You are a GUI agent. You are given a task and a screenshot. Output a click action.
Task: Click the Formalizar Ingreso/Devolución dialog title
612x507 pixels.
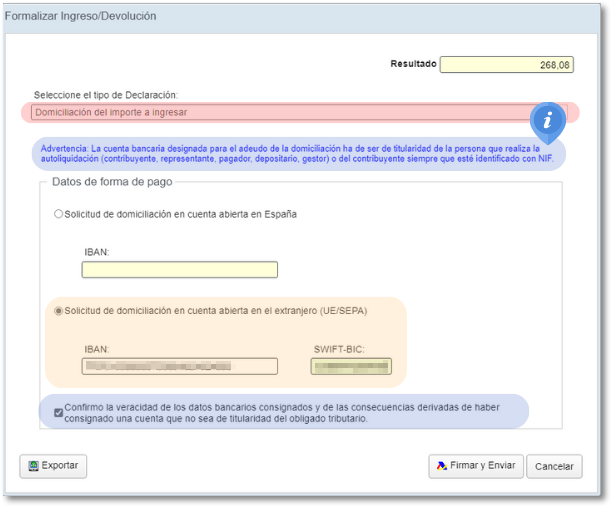[x=80, y=17]
